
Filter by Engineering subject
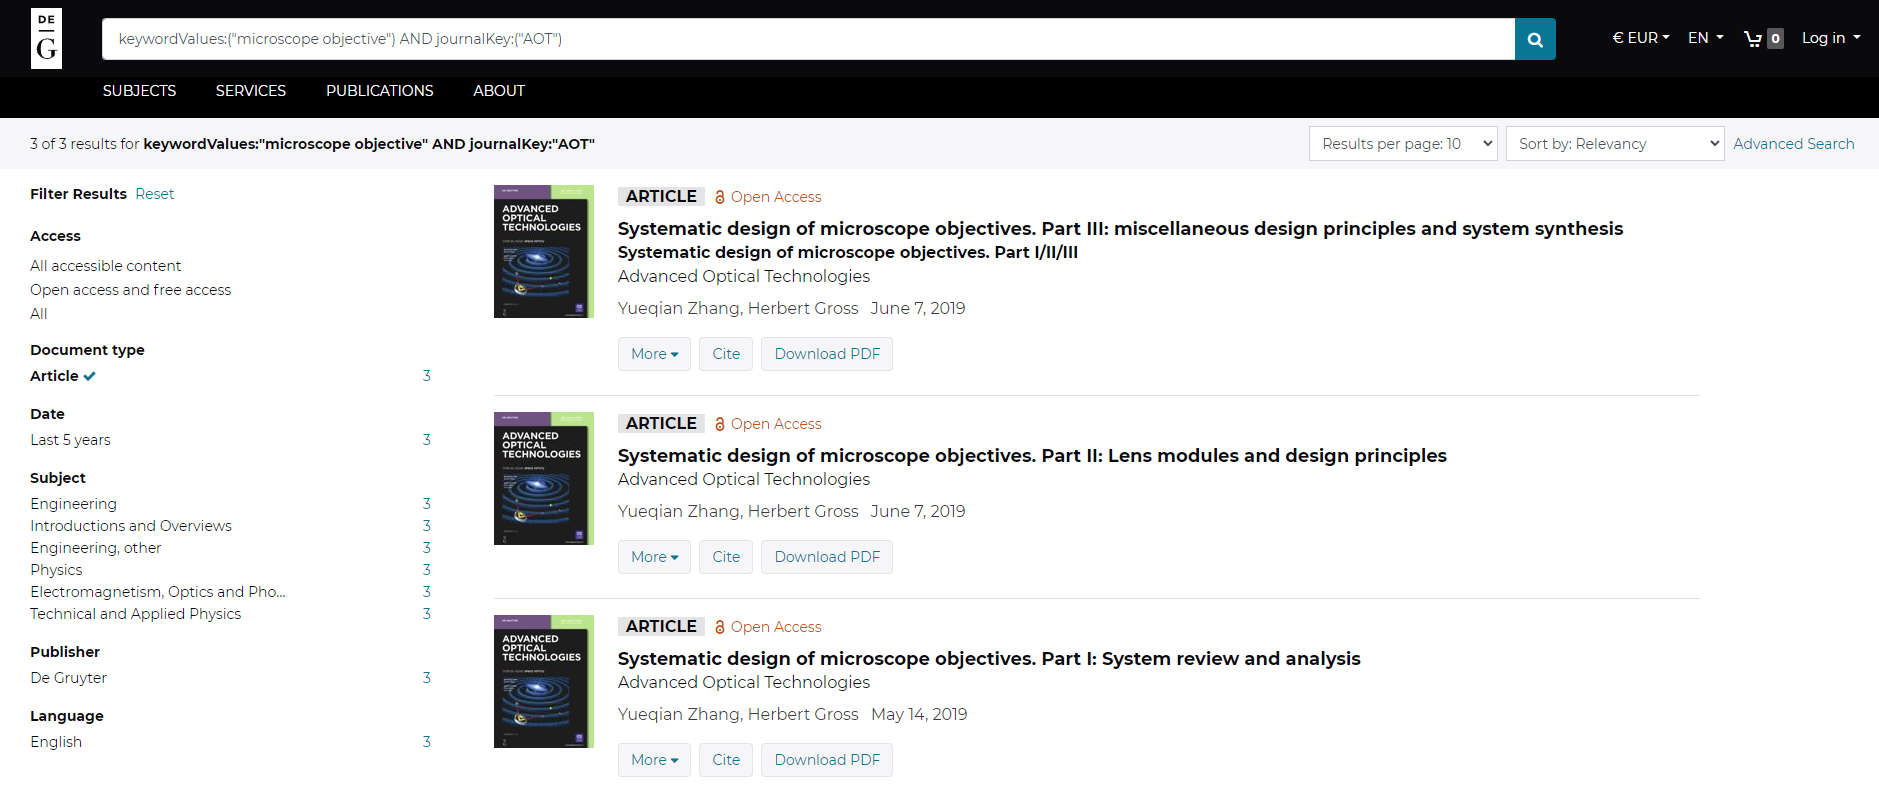[x=74, y=504]
